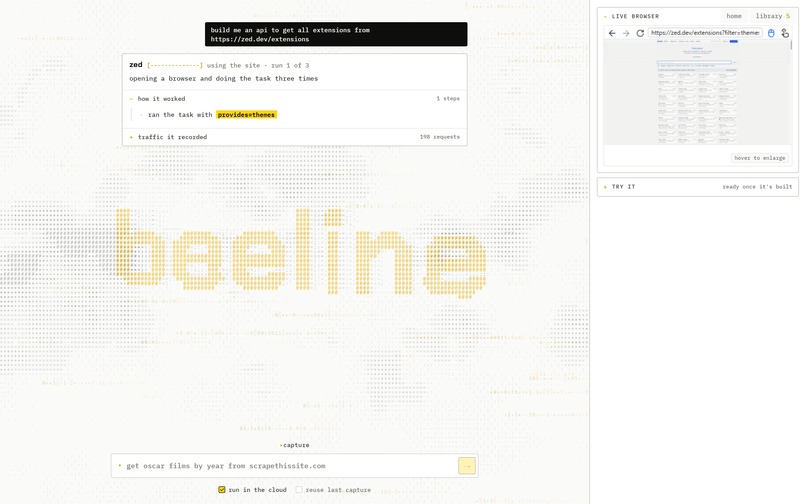Open the home tab
The height and width of the screenshot is (504, 806).
(x=734, y=16)
